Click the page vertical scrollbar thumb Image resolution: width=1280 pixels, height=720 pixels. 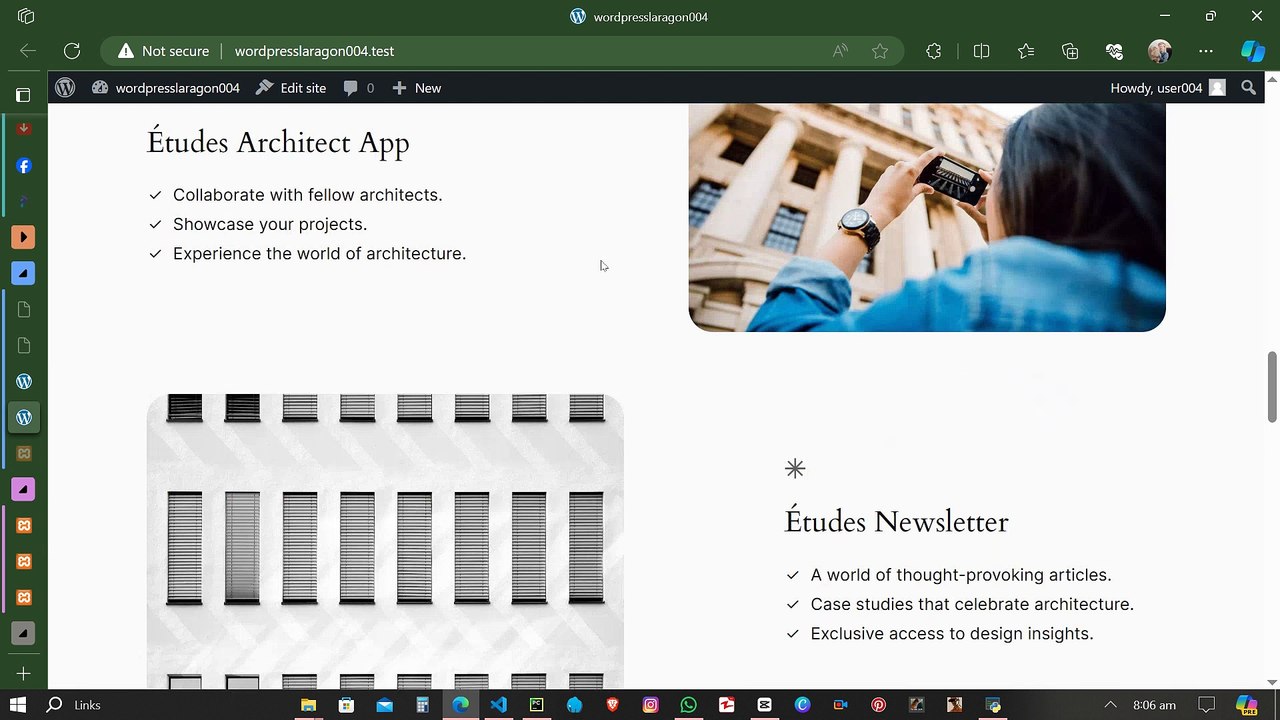(1272, 387)
